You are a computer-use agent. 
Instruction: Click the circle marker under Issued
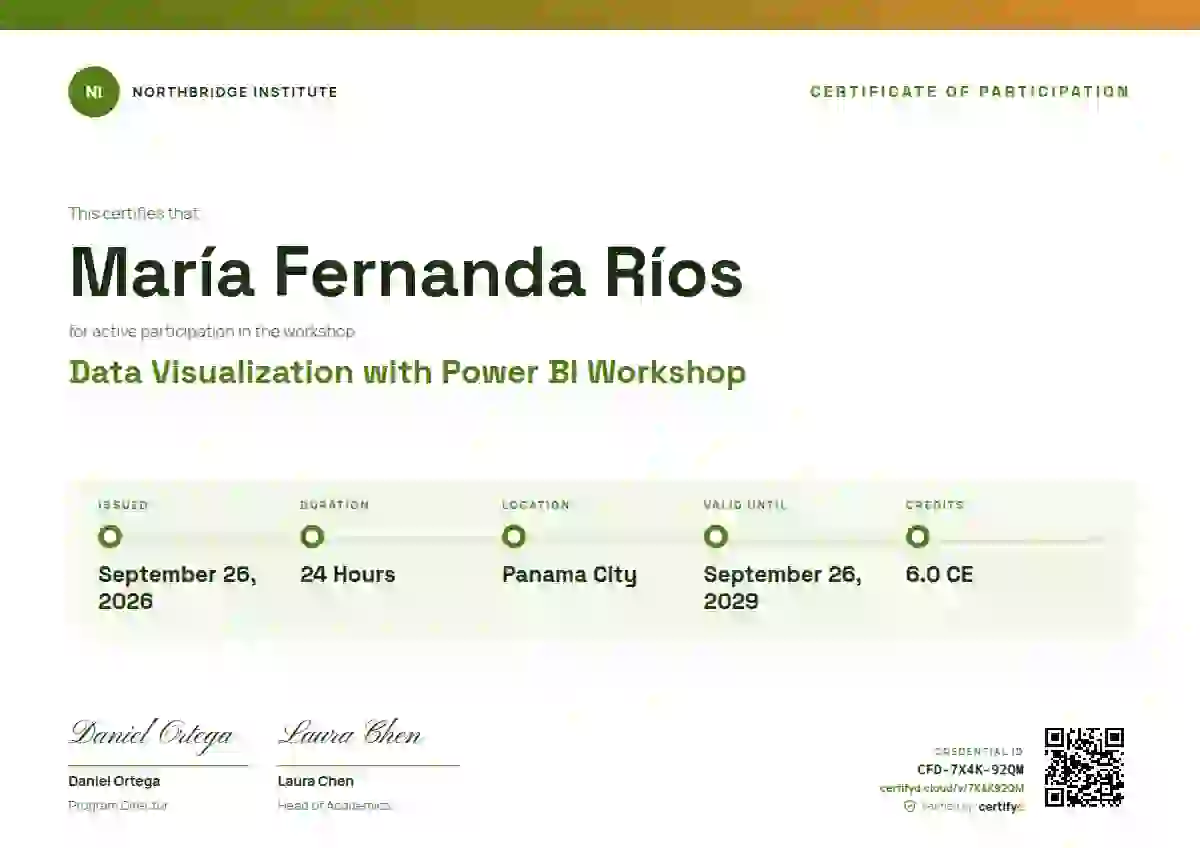pos(110,537)
